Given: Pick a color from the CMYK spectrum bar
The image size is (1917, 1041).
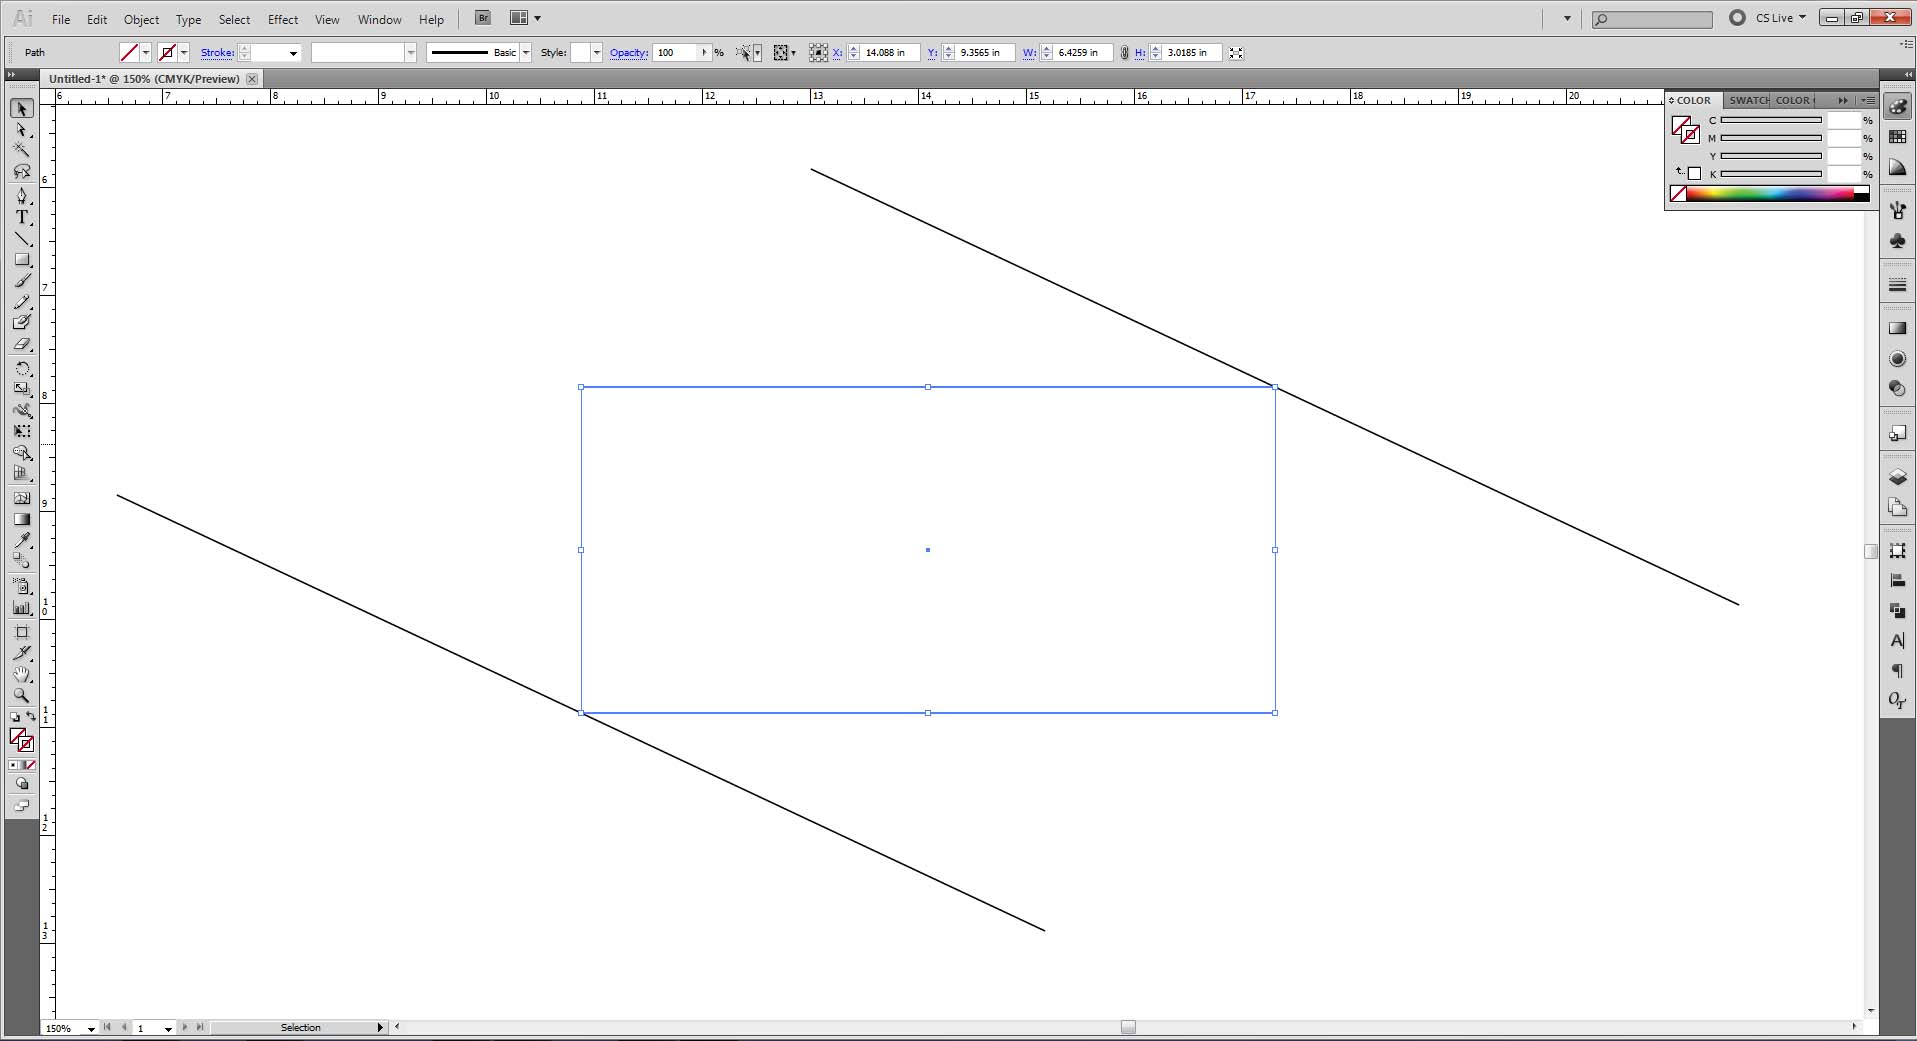Looking at the screenshot, I should point(1770,193).
